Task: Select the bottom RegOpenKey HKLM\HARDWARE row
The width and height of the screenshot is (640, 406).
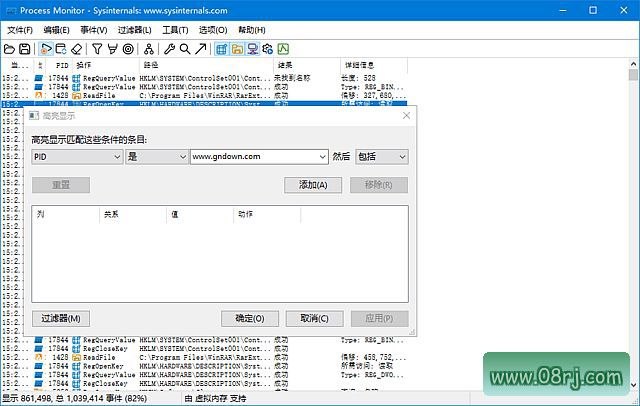Action: tap(204, 366)
